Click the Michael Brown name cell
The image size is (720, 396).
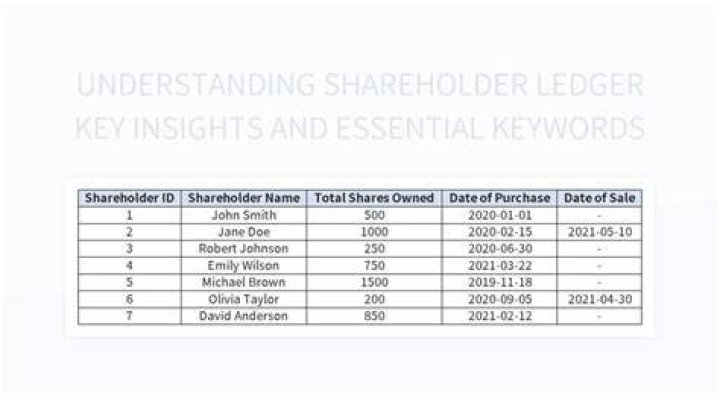click(x=243, y=283)
